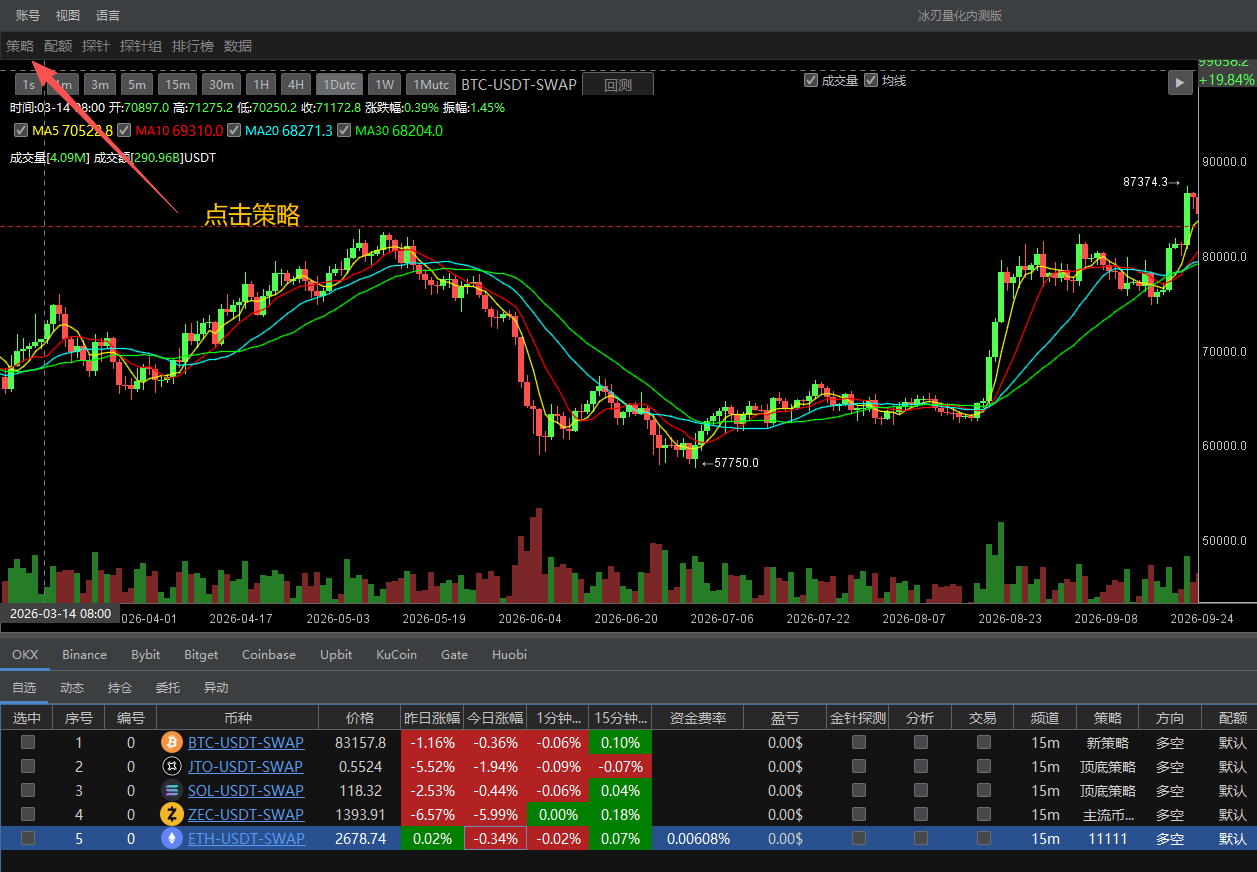Select the 5m timeframe button
Image resolution: width=1257 pixels, height=872 pixels.
(x=137, y=85)
